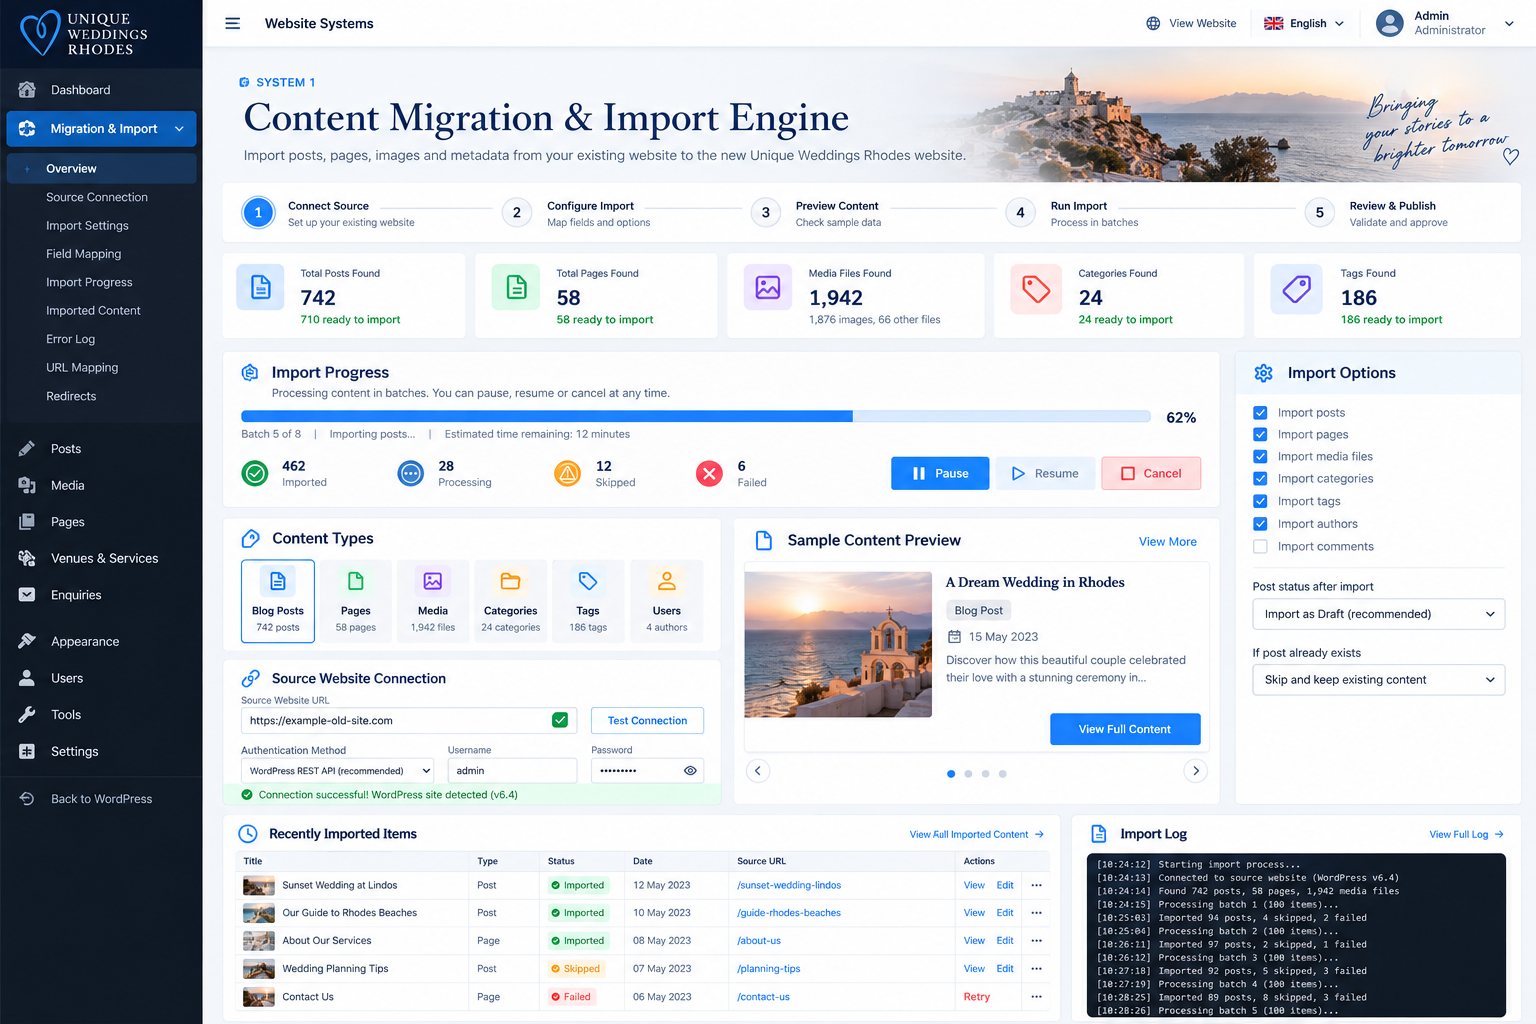Reveal password with the eye icon

click(690, 771)
